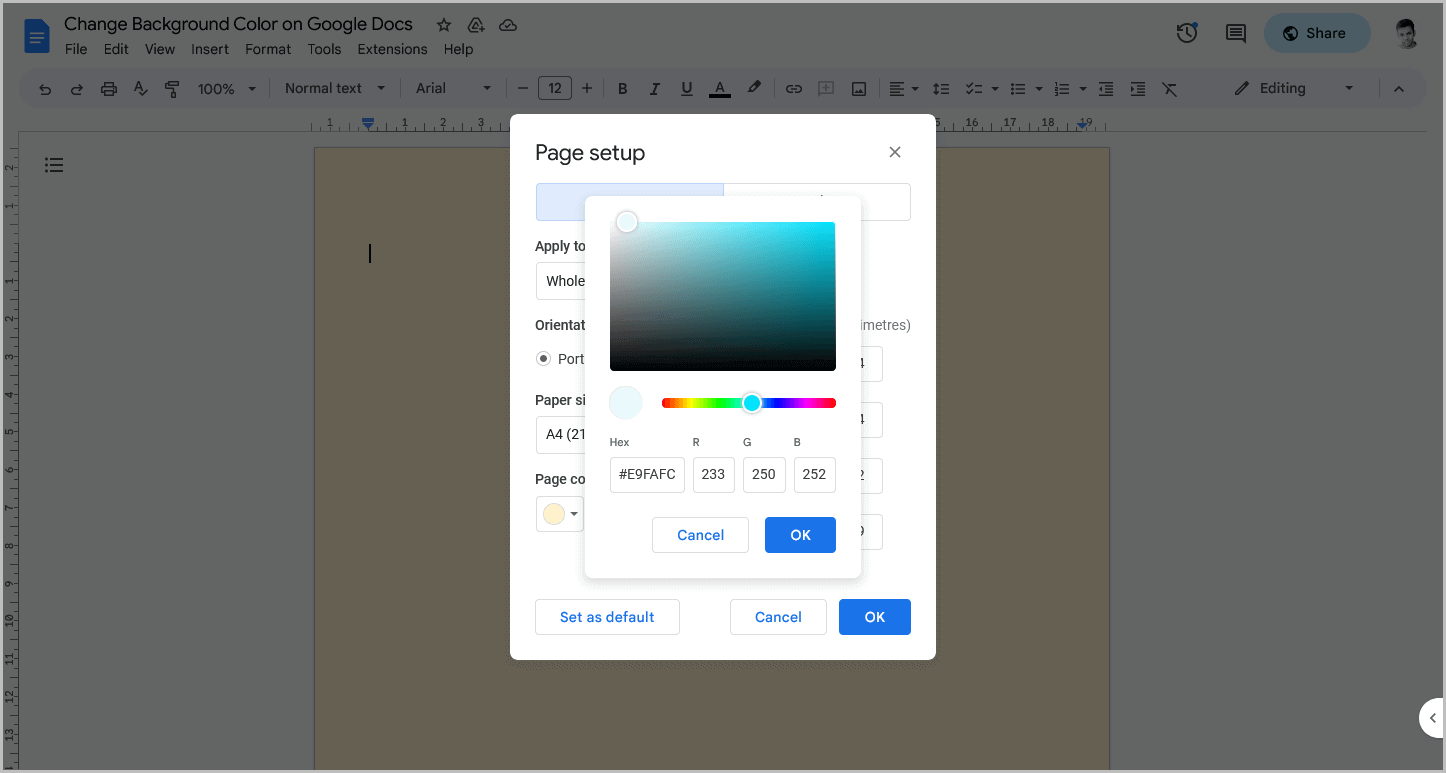Star this document
The height and width of the screenshot is (773, 1446).
(x=444, y=25)
